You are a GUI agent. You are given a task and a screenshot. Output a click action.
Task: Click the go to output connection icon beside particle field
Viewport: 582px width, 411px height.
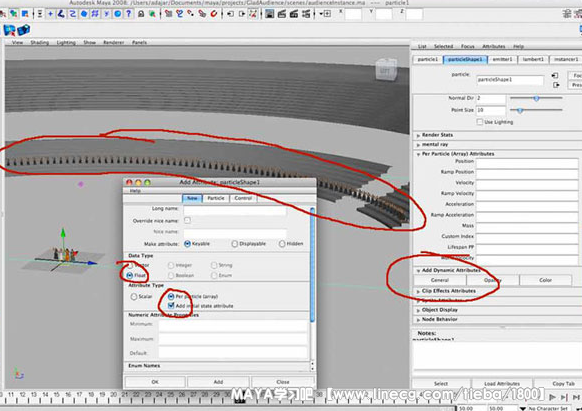pos(556,85)
